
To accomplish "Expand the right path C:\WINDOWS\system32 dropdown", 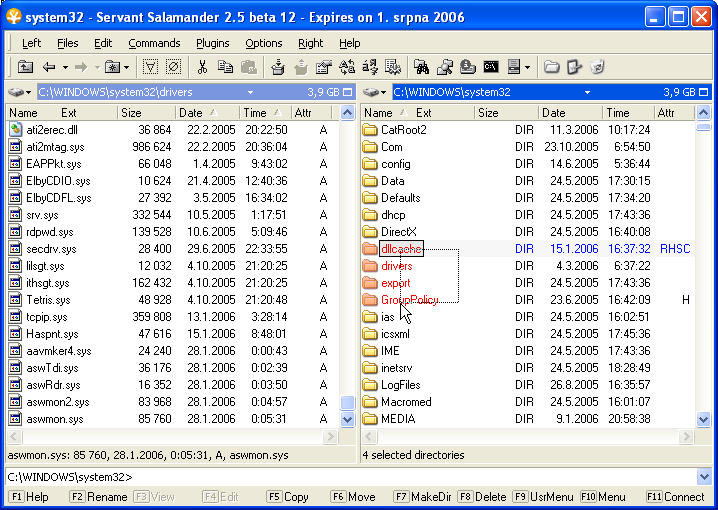I will tap(587, 92).
